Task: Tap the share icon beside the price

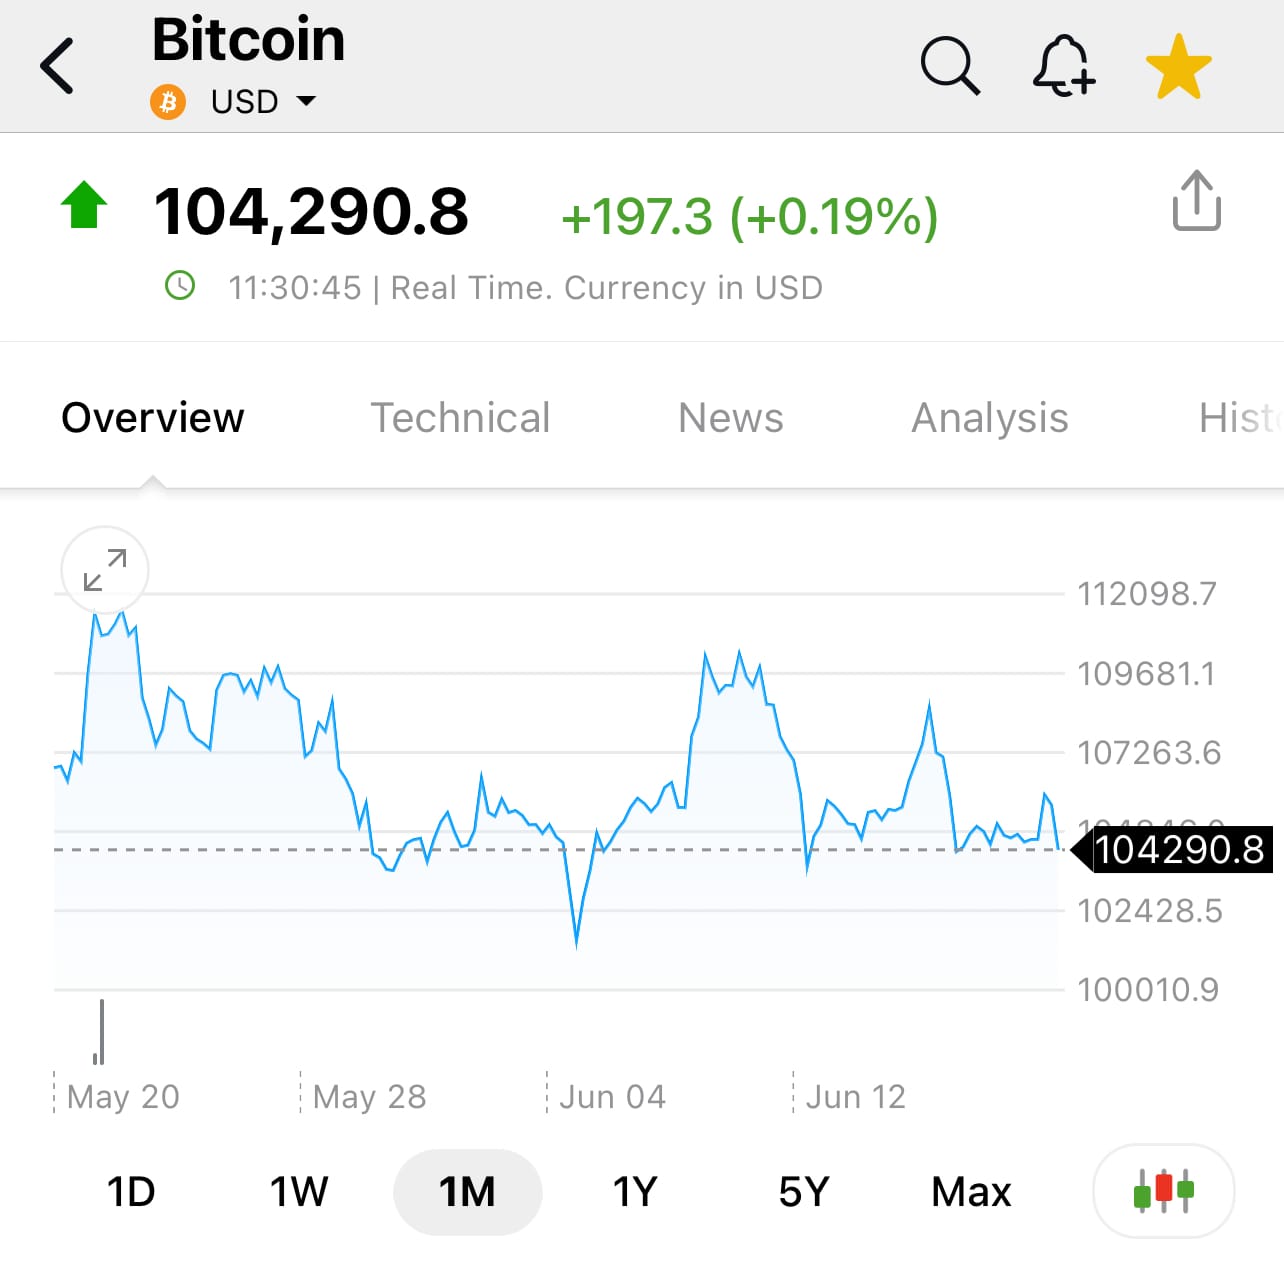Action: [x=1196, y=200]
